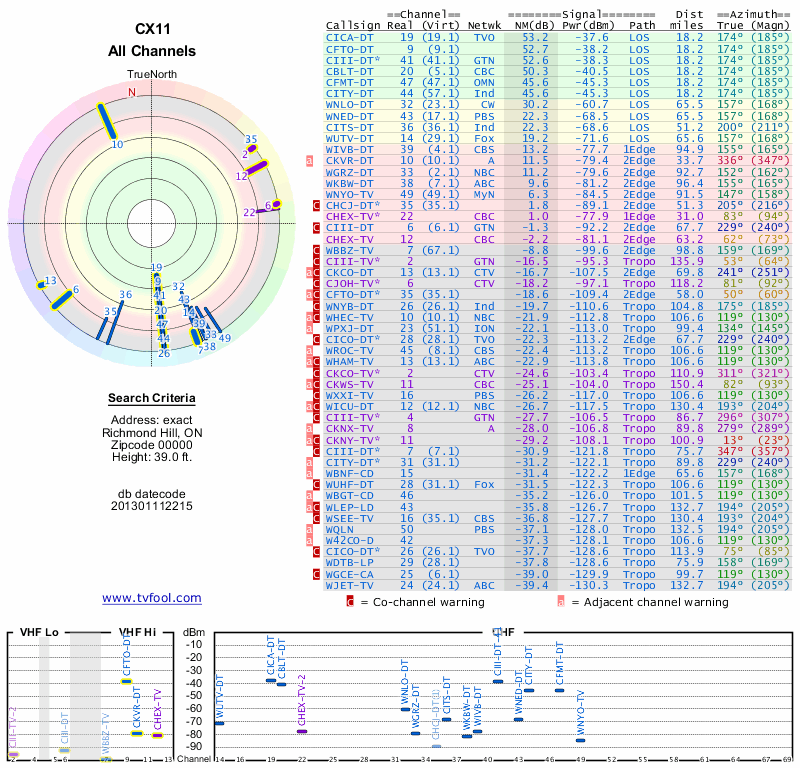
Task: Click the 'C' warning icon beside WGCE-CA row
Action: coord(316,575)
